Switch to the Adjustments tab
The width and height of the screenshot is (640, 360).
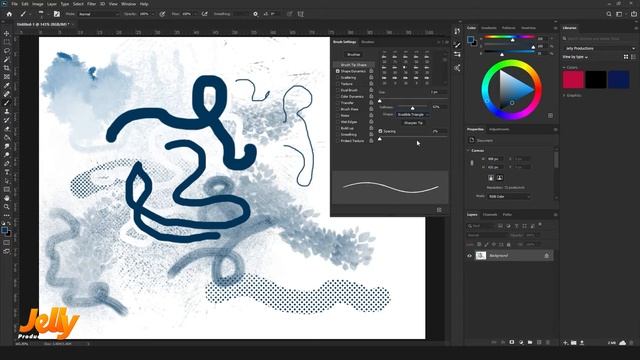[499, 129]
